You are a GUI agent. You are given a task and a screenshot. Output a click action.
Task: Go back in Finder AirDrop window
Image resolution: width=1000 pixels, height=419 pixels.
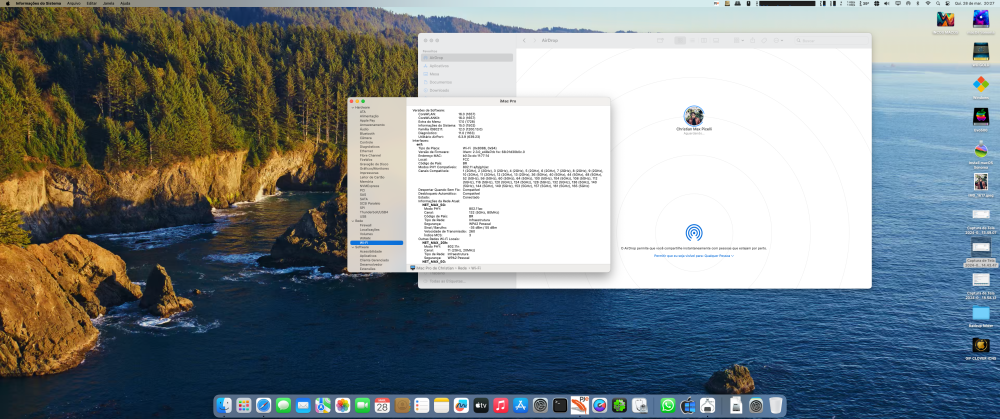click(524, 40)
